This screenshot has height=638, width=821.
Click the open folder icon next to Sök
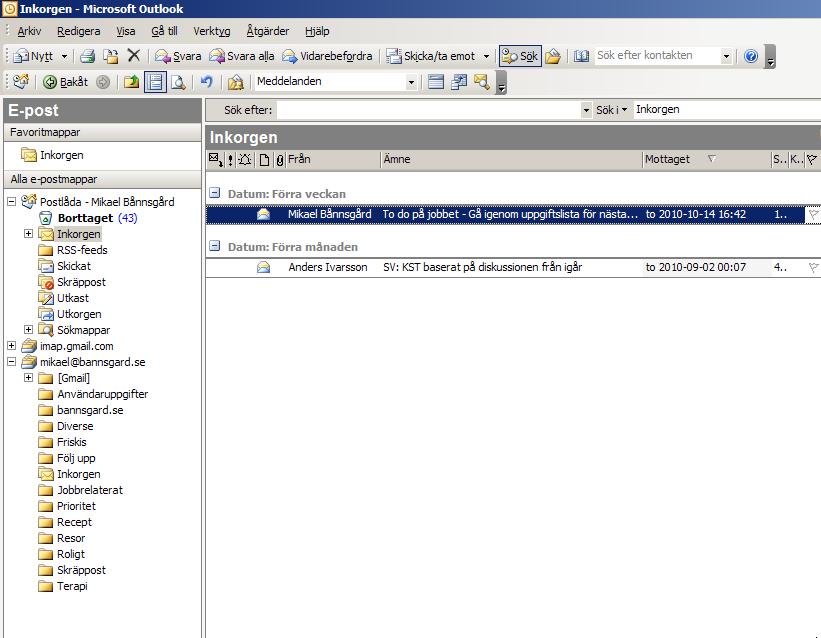click(x=552, y=56)
